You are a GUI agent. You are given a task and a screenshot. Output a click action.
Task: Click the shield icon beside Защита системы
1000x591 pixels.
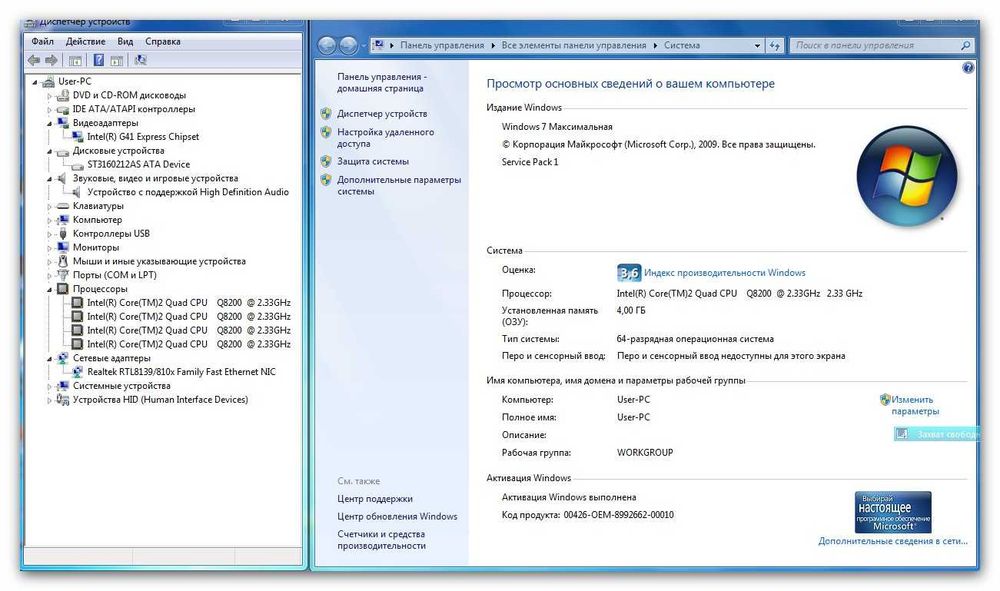327,161
